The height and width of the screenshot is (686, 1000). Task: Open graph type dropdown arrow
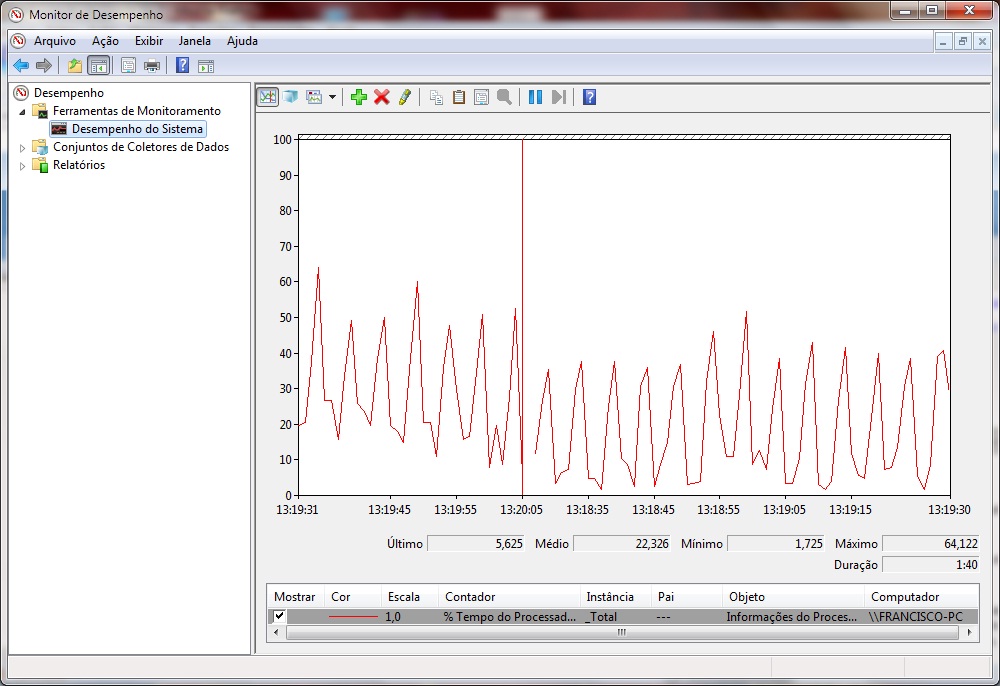coord(332,98)
